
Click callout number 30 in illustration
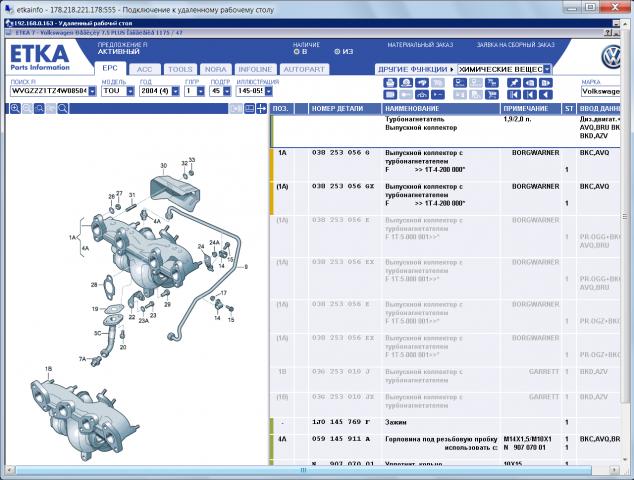tap(163, 165)
